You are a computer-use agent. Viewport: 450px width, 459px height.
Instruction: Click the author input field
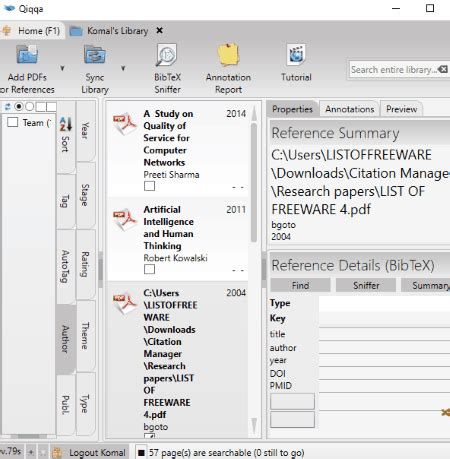point(384,347)
